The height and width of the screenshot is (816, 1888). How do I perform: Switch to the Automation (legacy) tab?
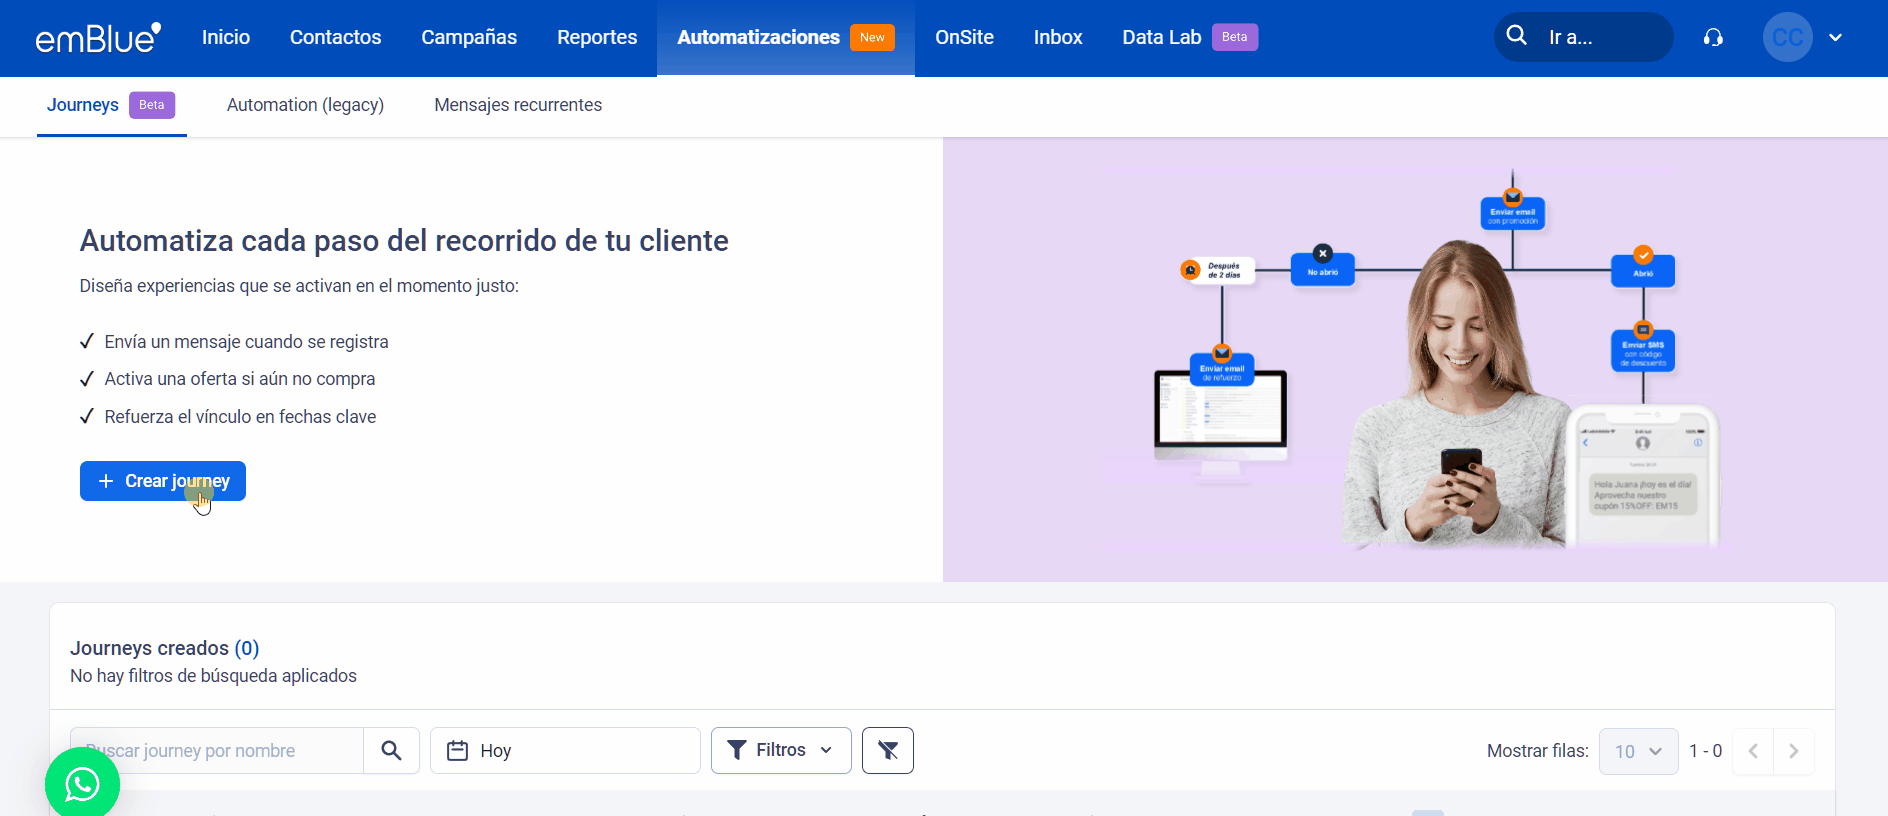click(305, 105)
